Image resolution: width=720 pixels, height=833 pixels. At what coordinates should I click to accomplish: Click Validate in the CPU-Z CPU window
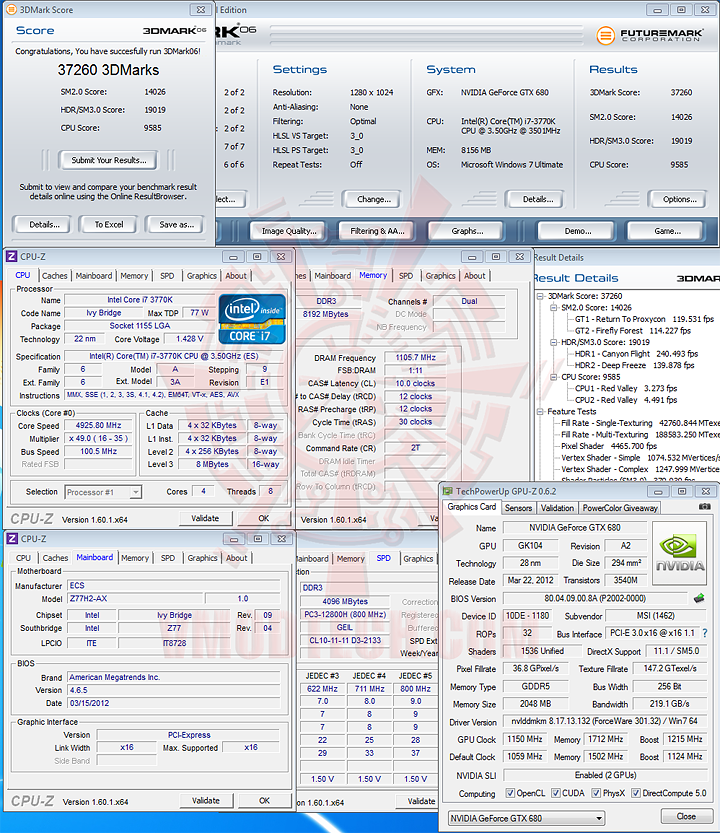(205, 518)
